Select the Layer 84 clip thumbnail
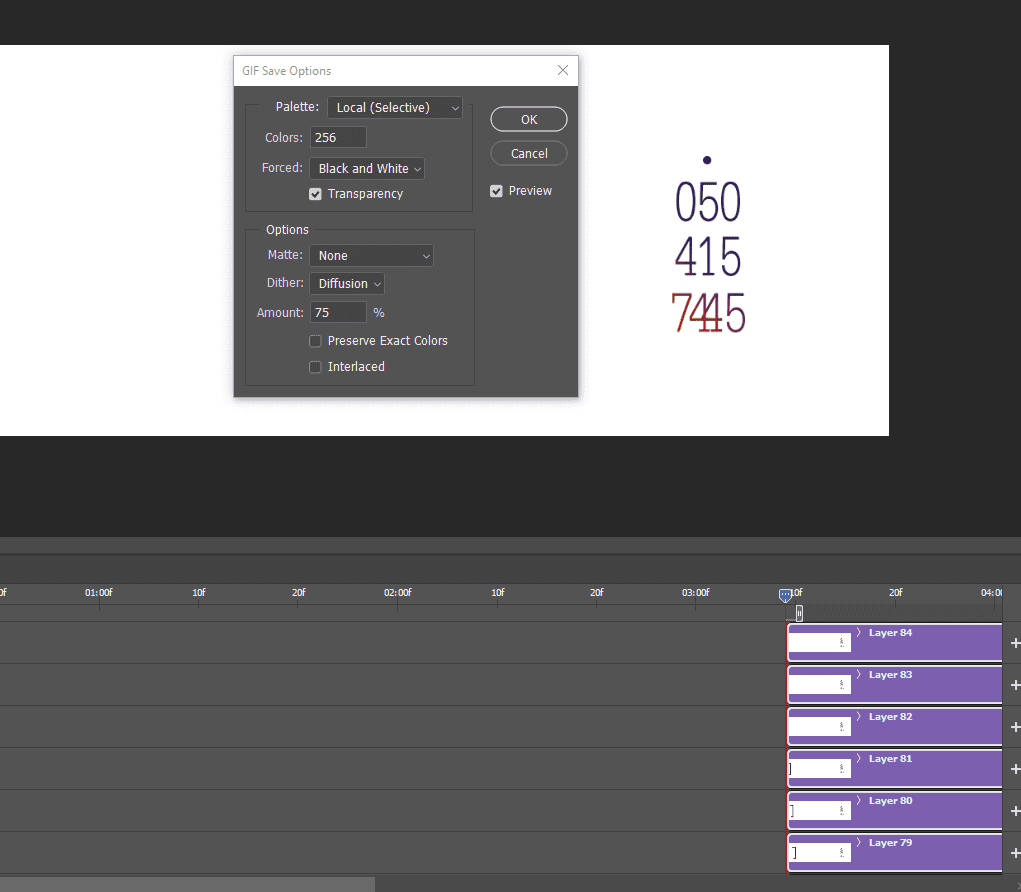Screen dimensions: 1021x892 tap(820, 643)
